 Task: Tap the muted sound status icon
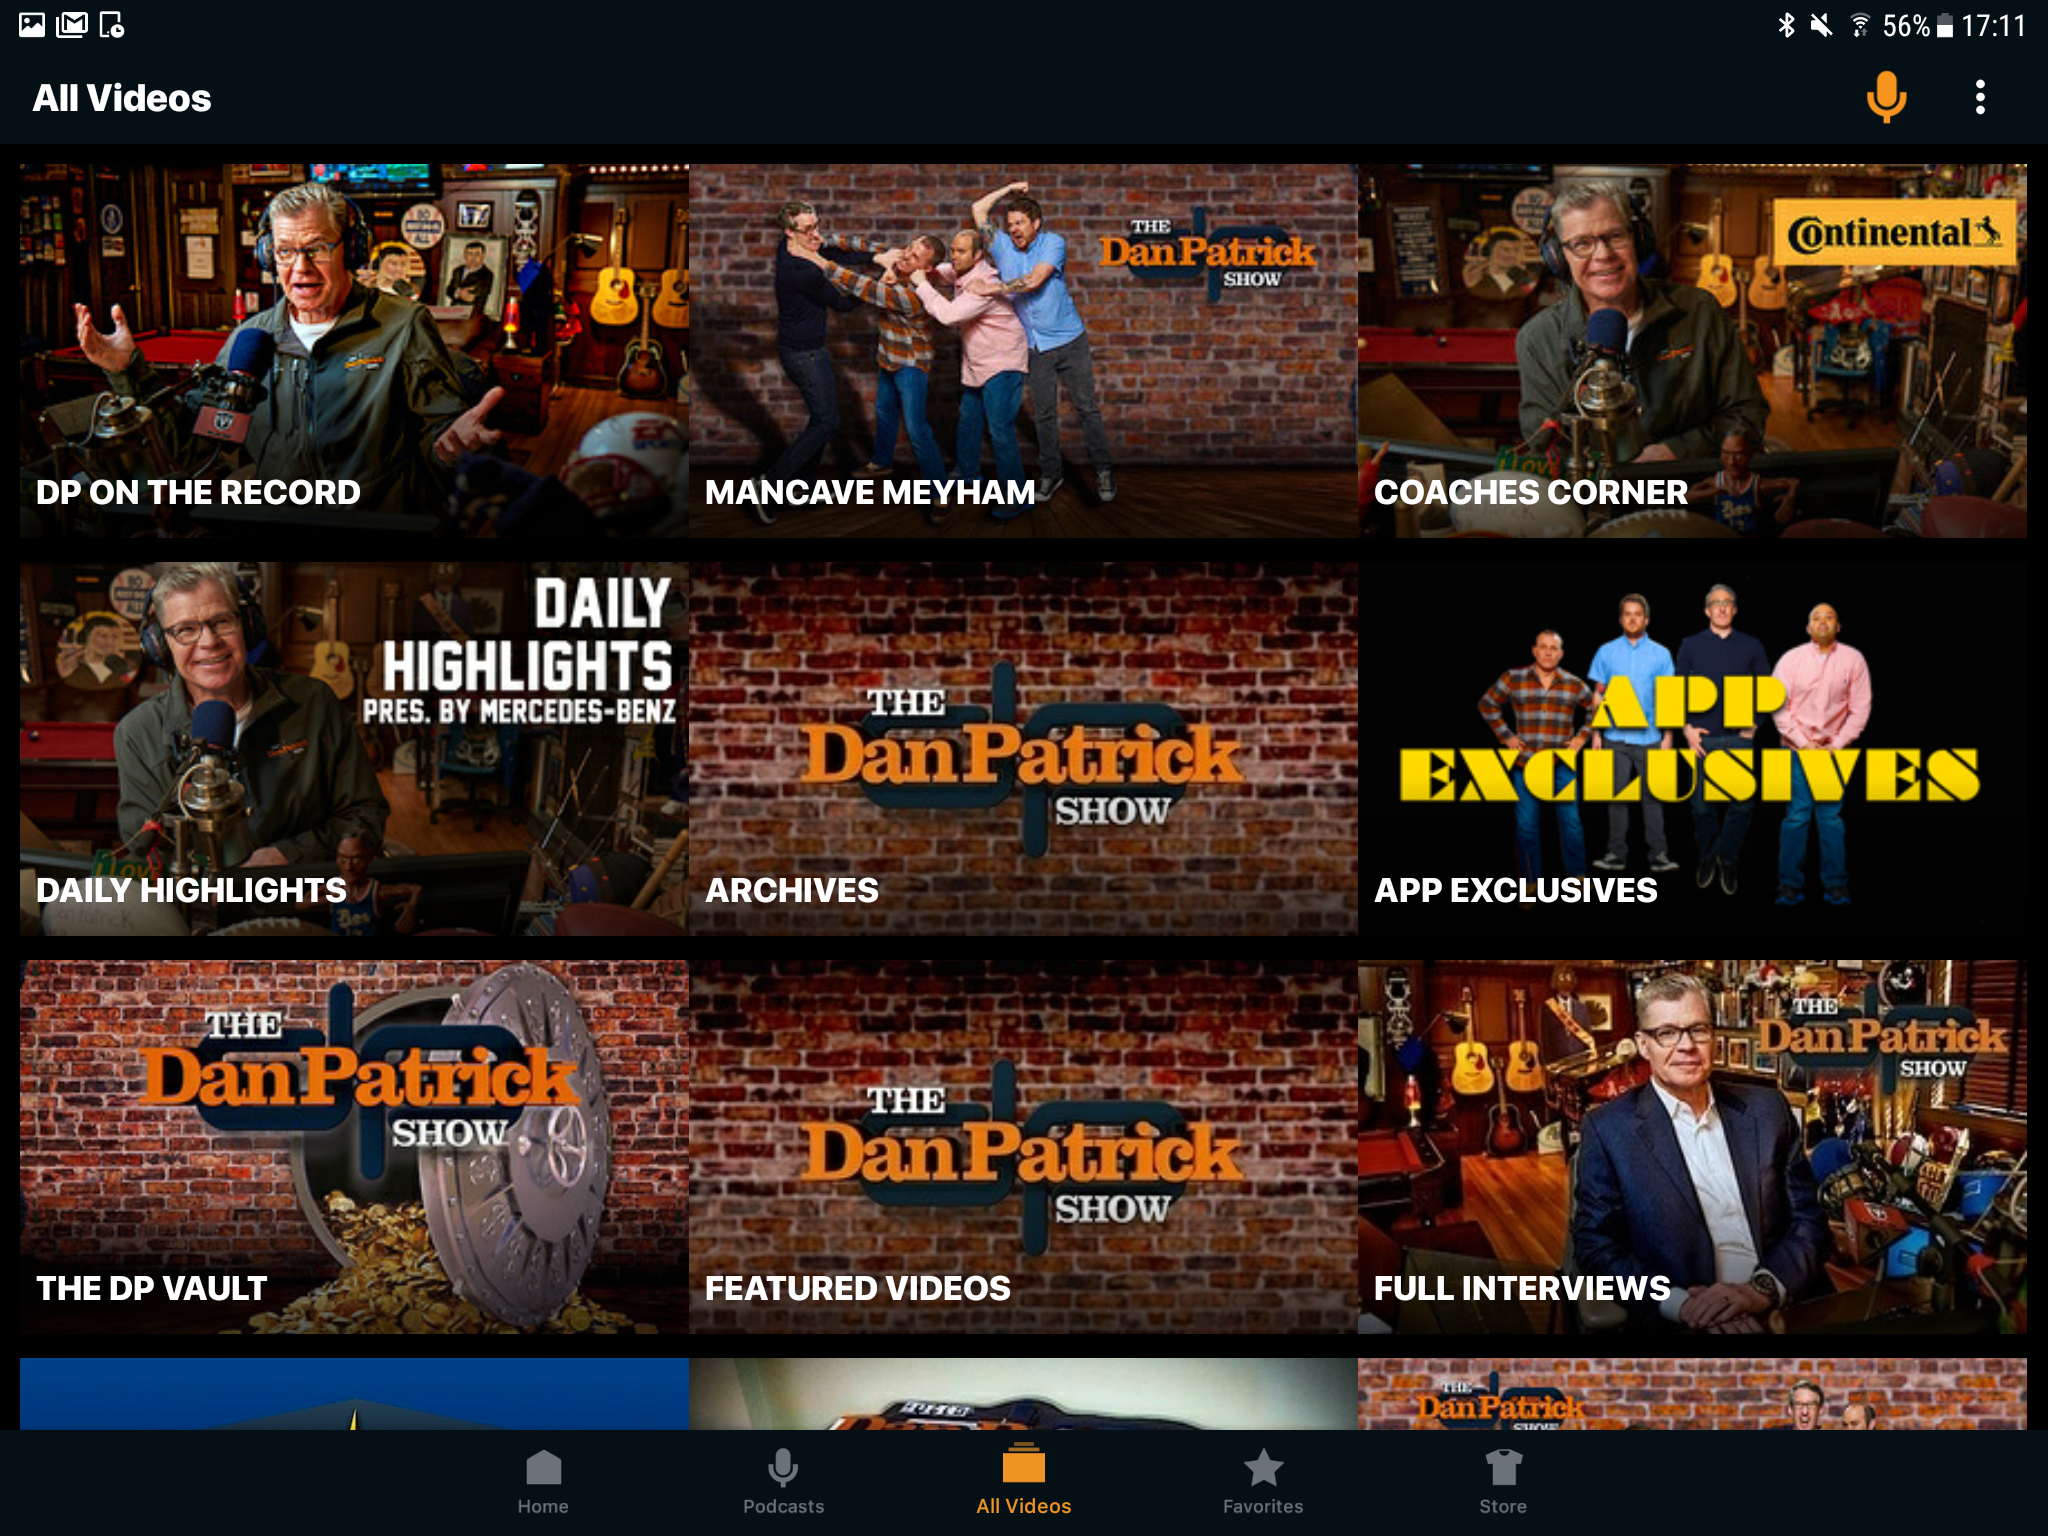[1821, 25]
